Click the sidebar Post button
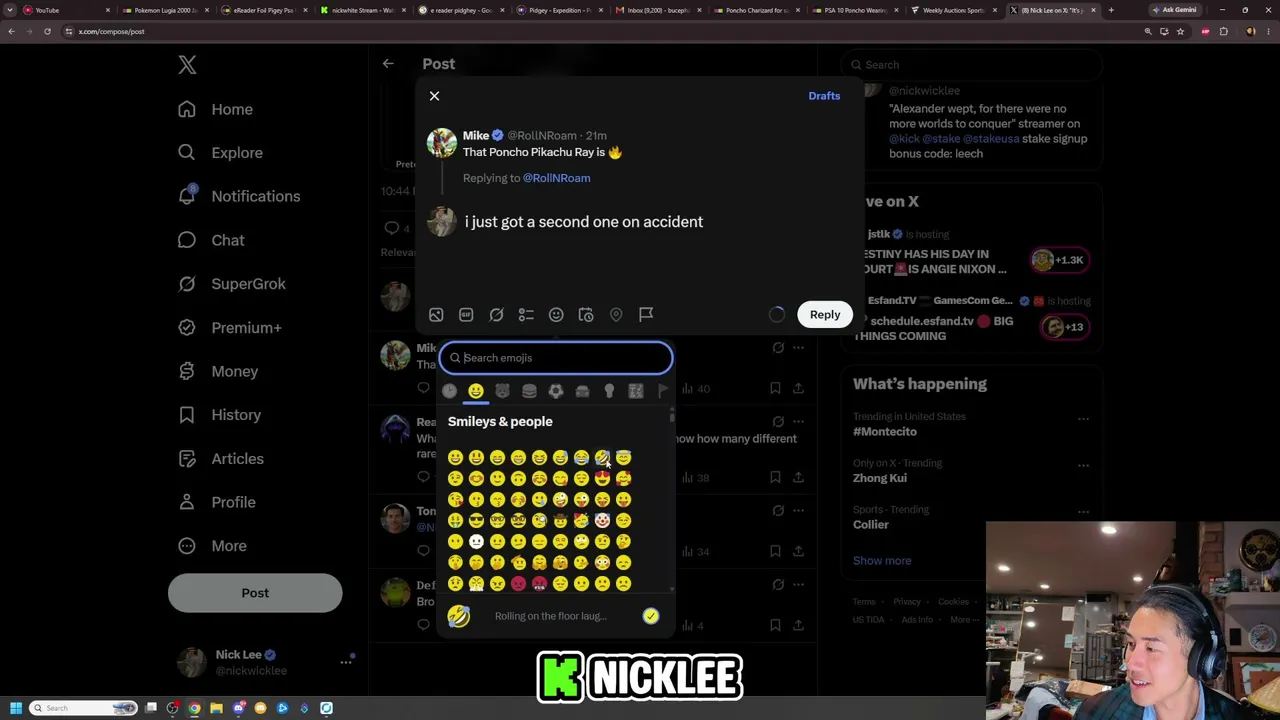This screenshot has width=1280, height=720. (255, 593)
